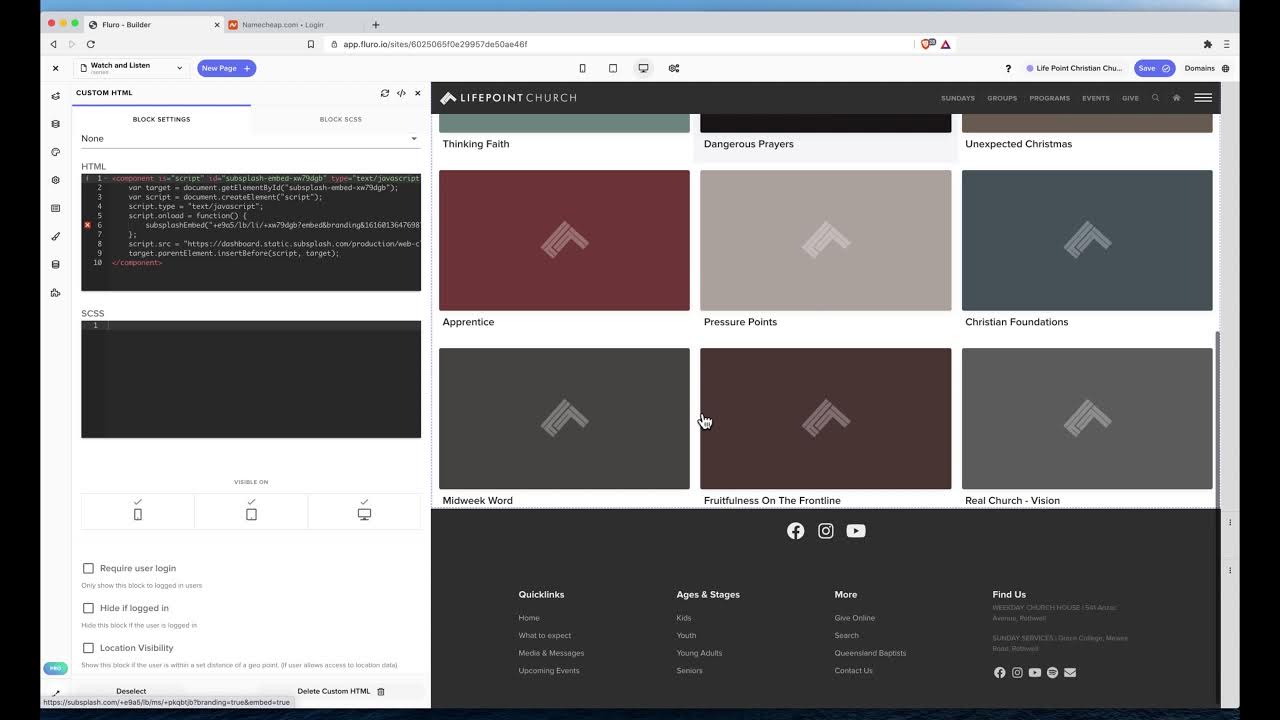Open the Apprentice series thumbnail
This screenshot has width=1280, height=720.
coord(564,240)
